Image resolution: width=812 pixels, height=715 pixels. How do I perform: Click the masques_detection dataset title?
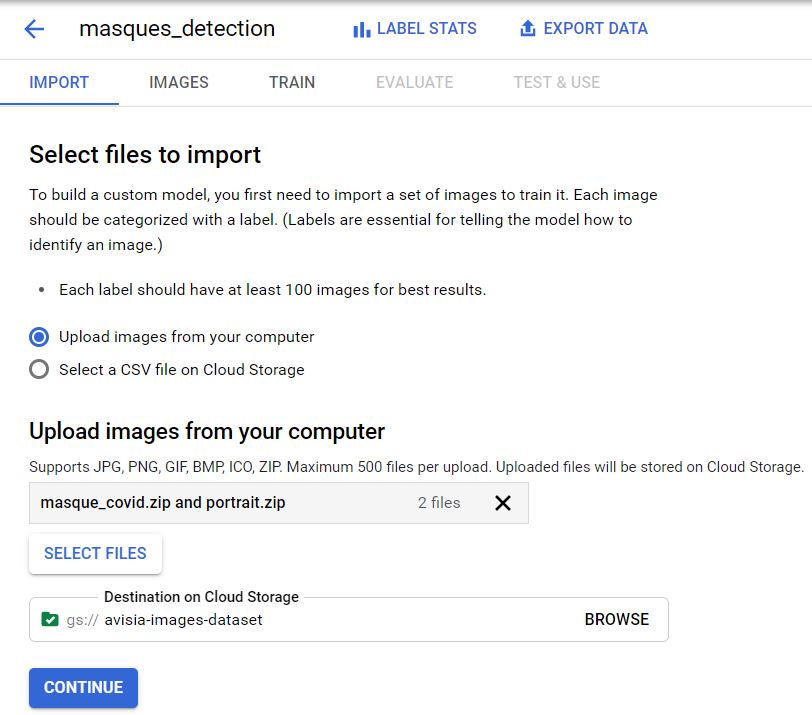point(177,29)
